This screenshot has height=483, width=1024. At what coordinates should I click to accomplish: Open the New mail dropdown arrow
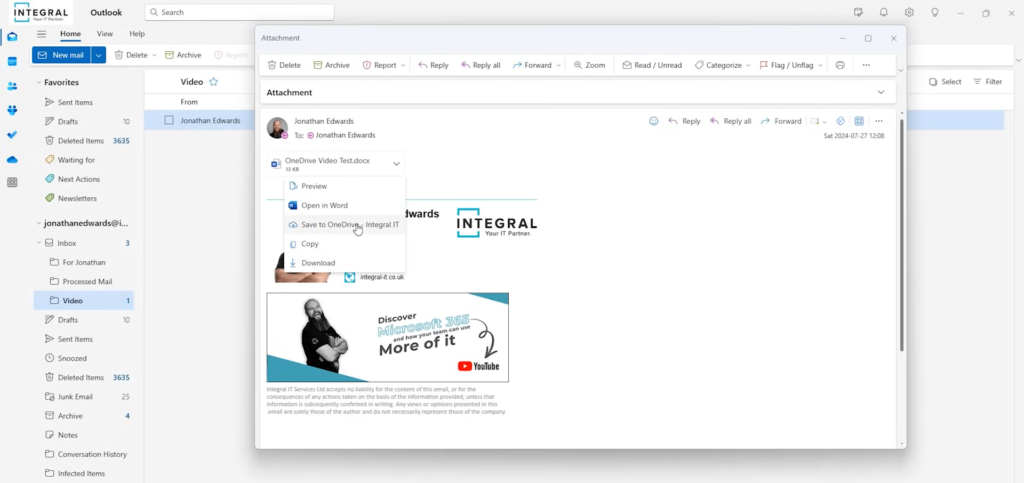(x=99, y=55)
